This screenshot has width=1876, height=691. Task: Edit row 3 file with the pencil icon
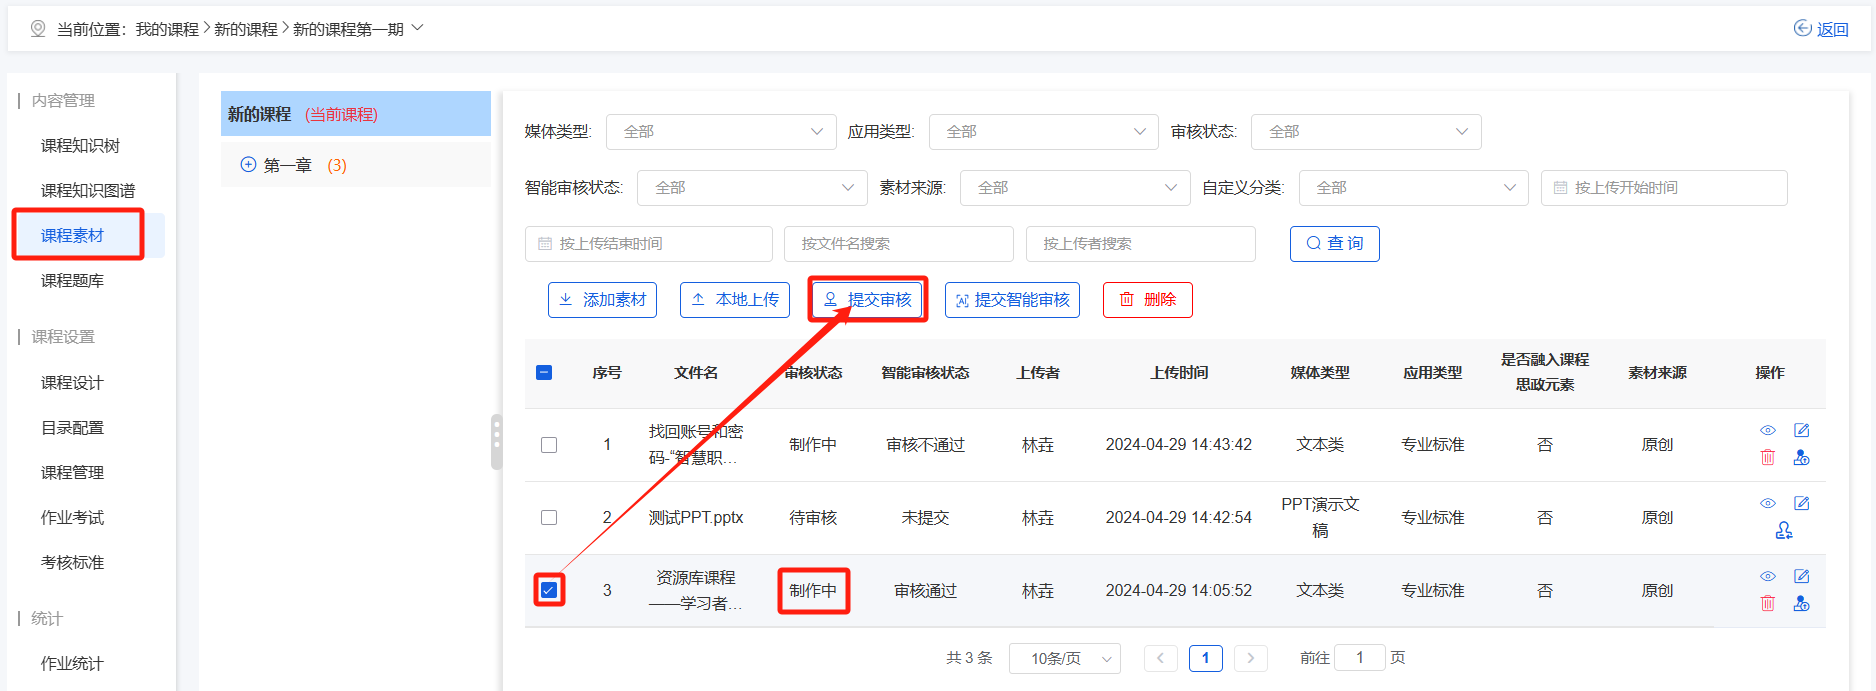coord(1802,576)
